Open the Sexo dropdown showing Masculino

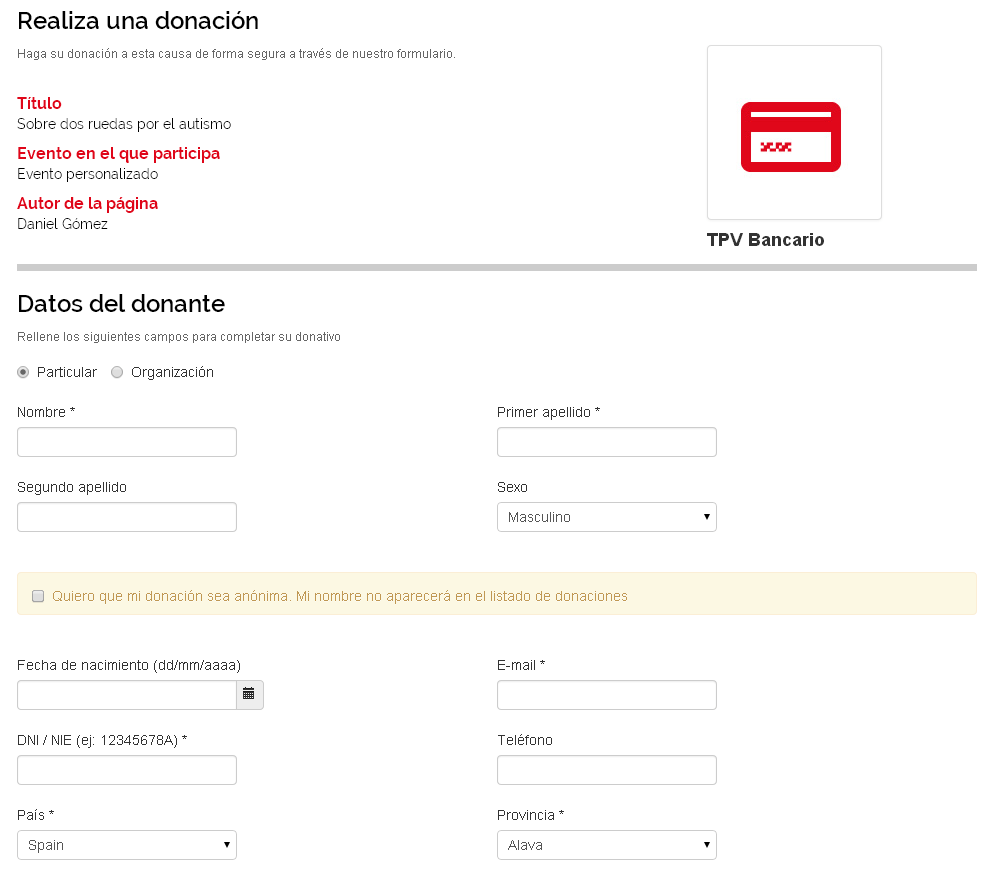[x=606, y=517]
